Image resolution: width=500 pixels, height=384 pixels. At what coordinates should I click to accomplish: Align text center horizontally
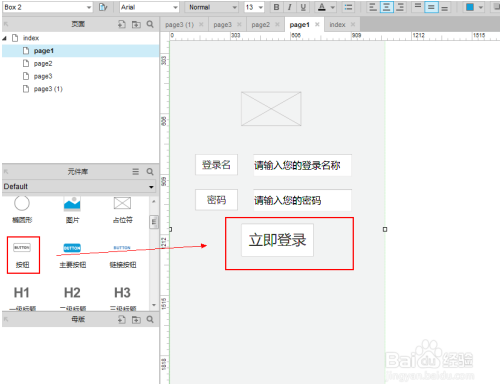click(x=386, y=7)
